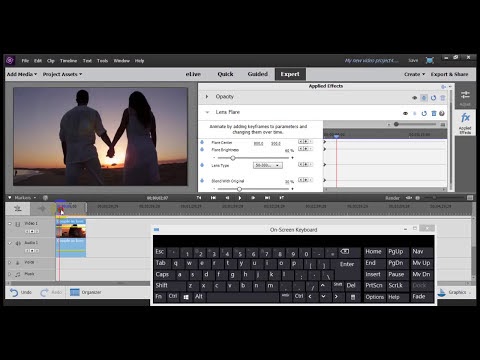Open the File menu
This screenshot has height=360, width=480.
pos(25,61)
